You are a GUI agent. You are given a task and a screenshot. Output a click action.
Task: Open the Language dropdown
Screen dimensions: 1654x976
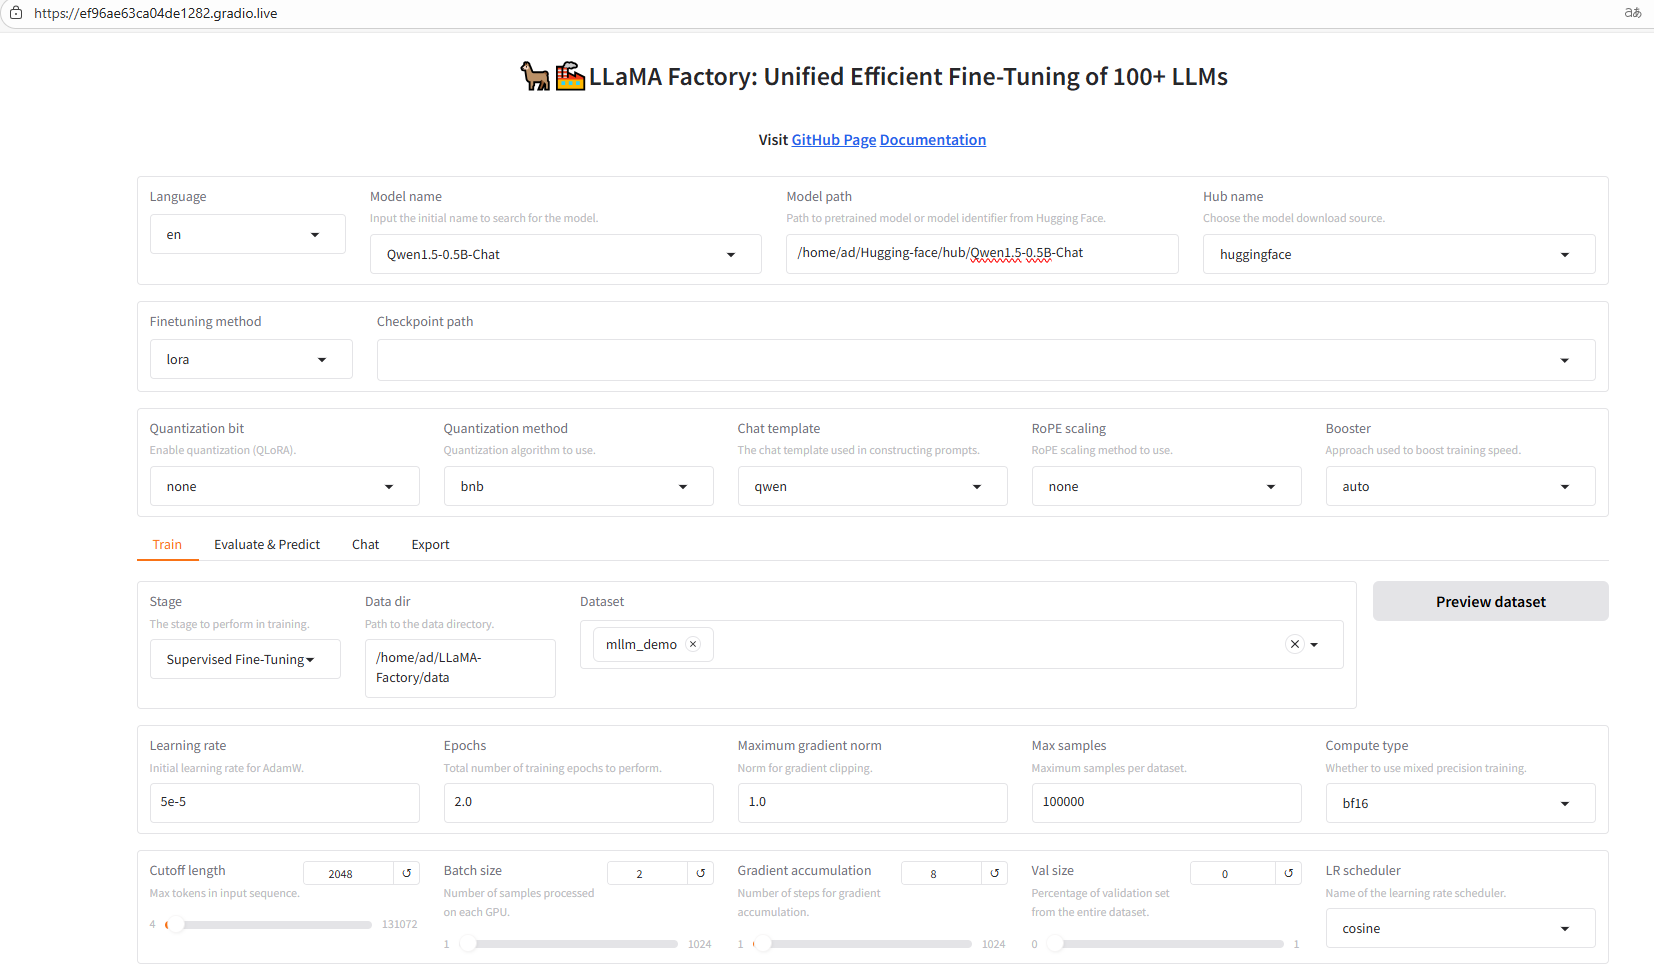pos(248,234)
